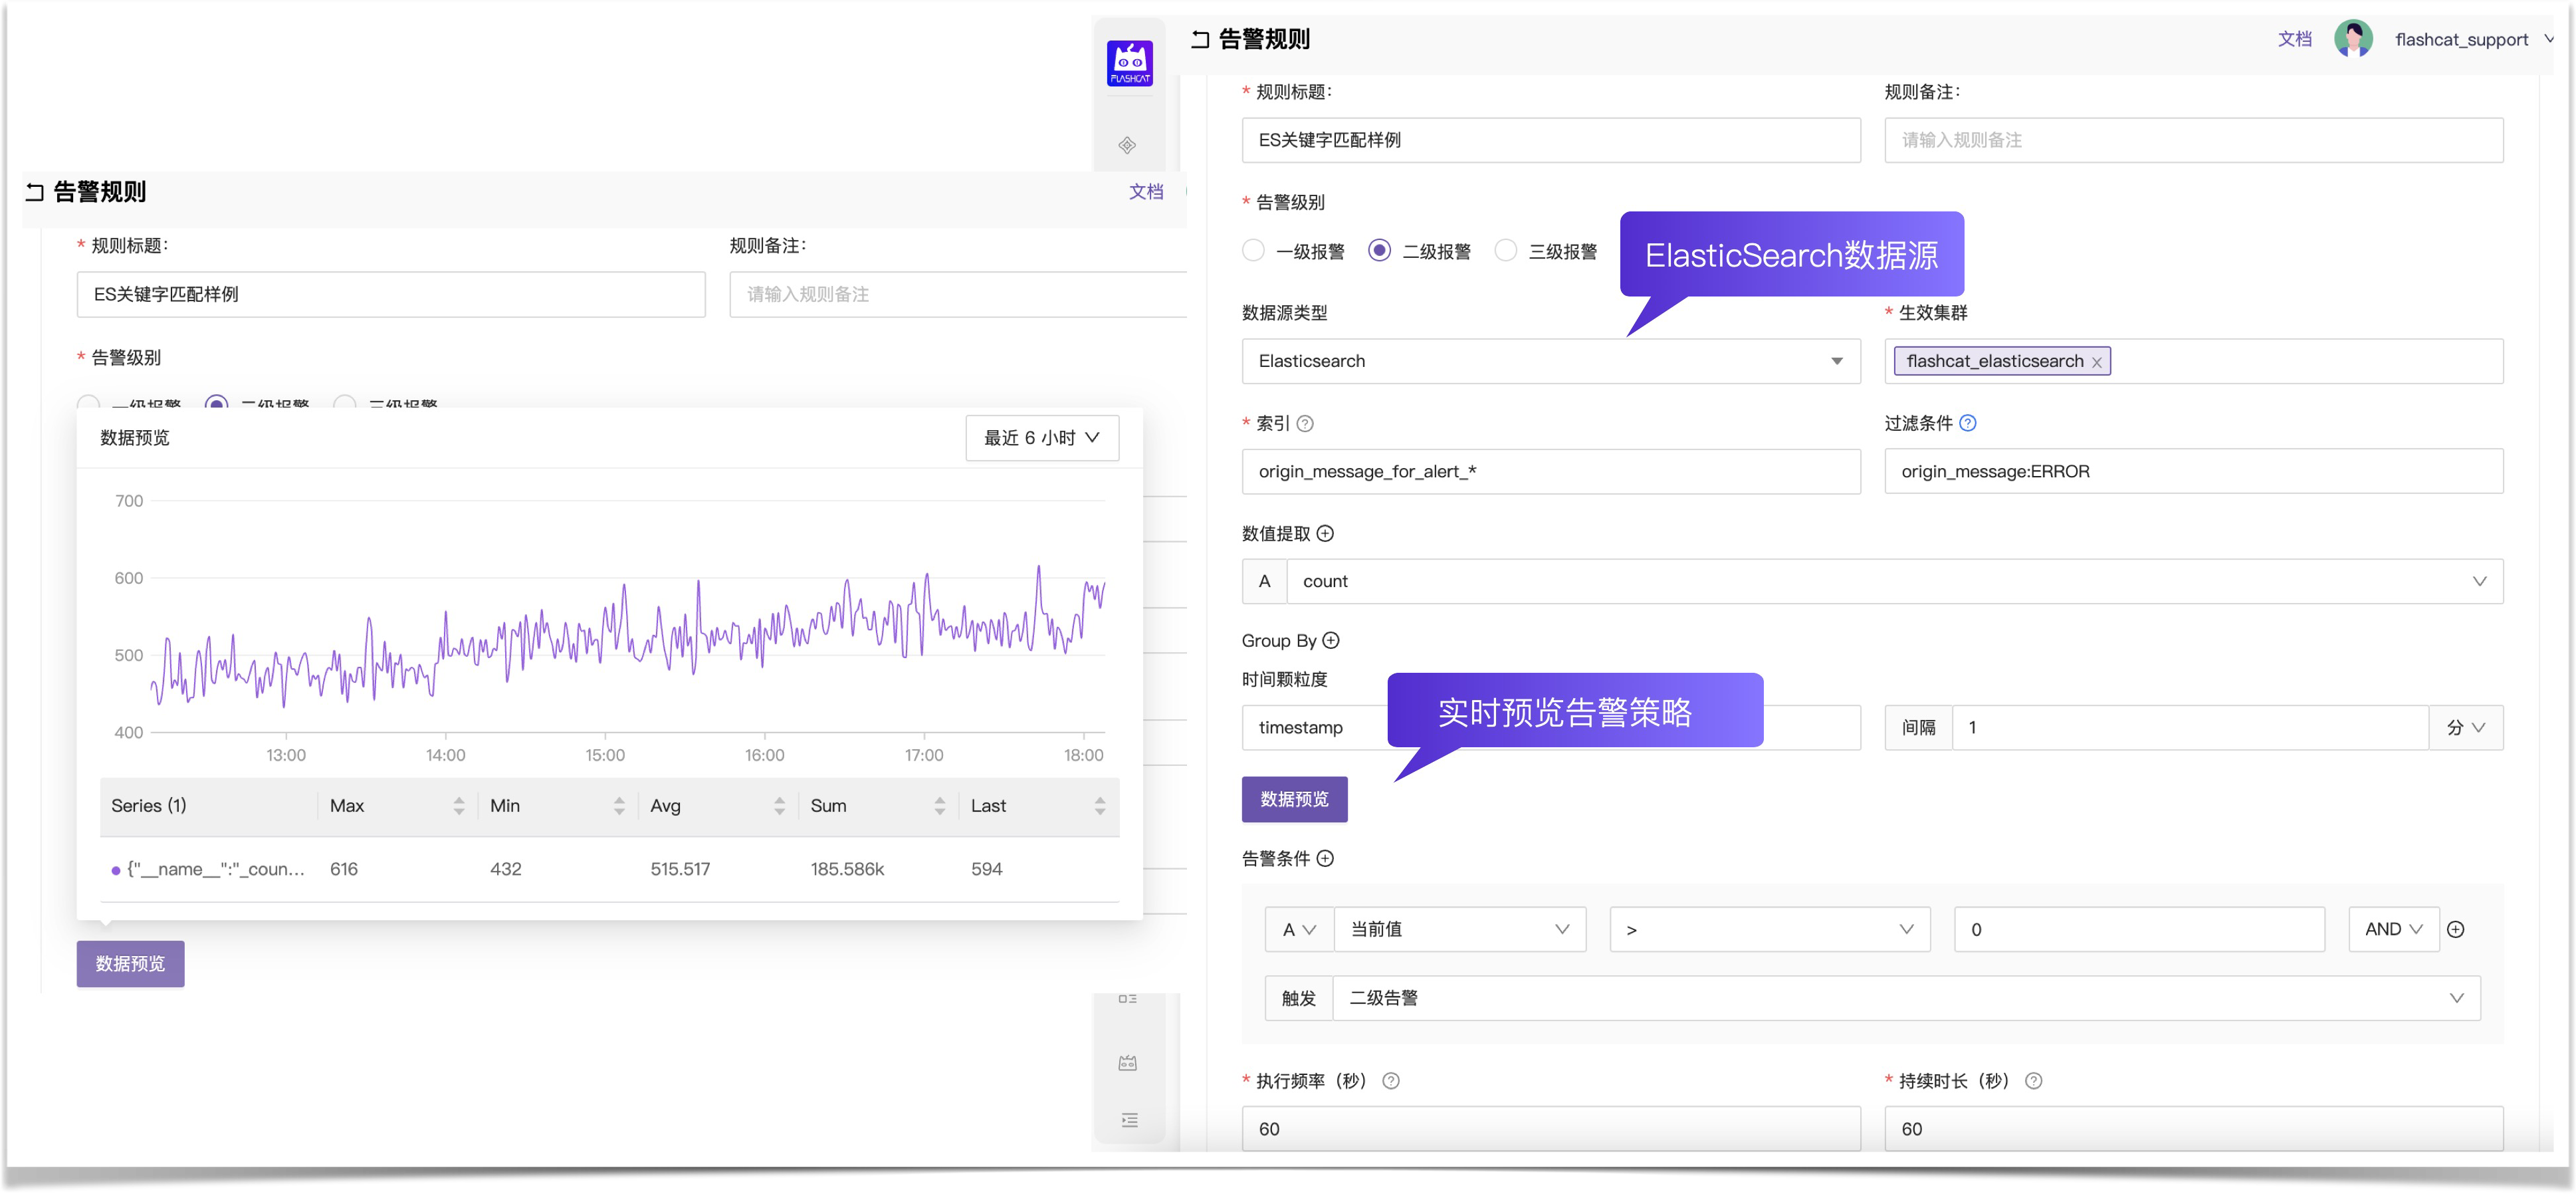Add a new 告警条件 using the plus icon
Screen dimensions: 2576x1194
click(x=1327, y=859)
